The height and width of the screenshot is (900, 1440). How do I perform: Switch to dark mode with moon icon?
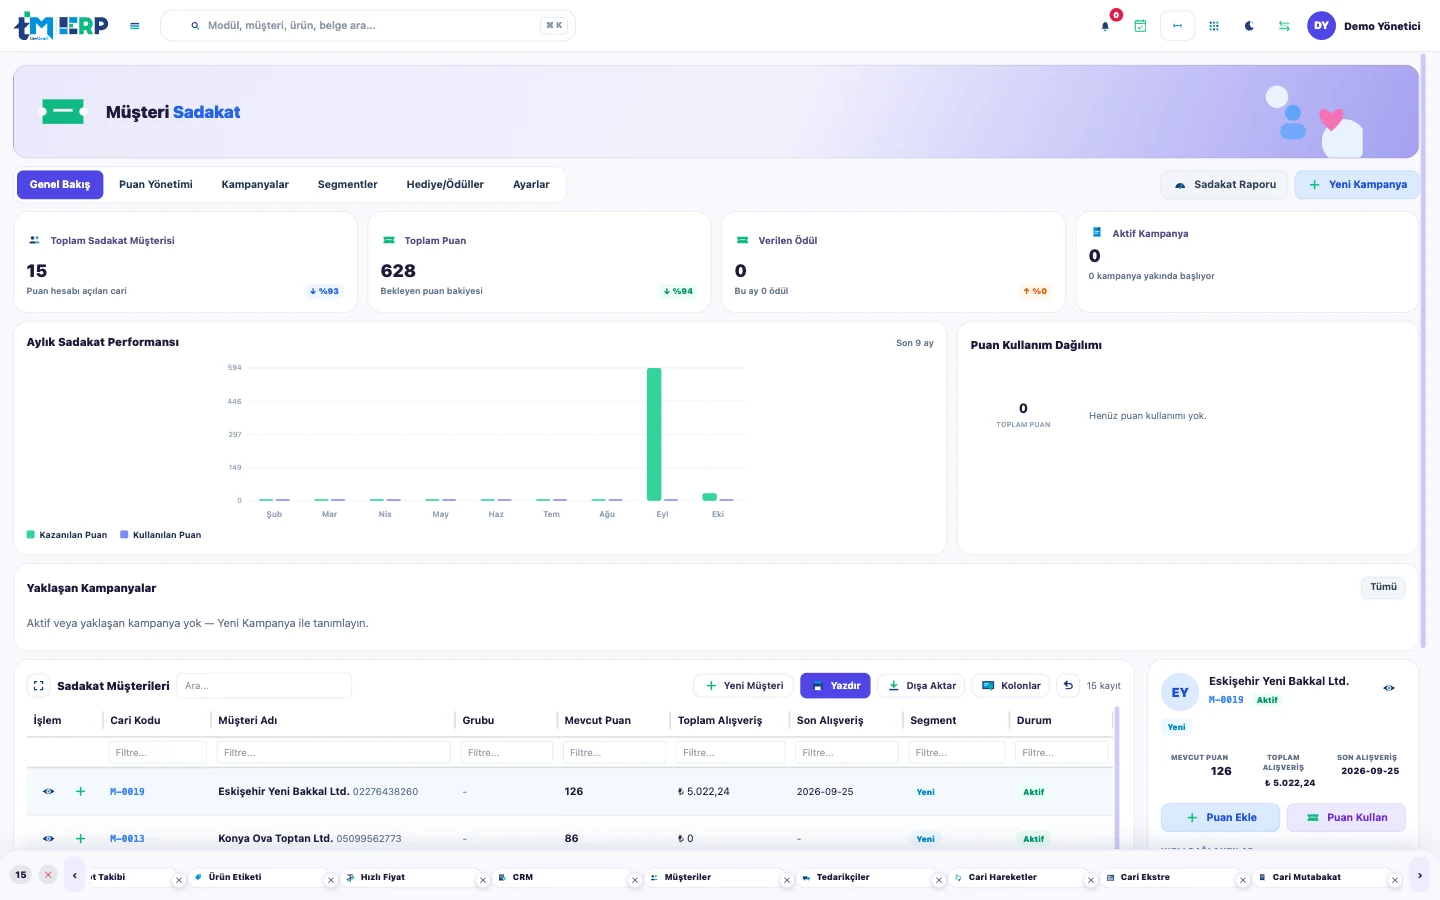tap(1249, 26)
